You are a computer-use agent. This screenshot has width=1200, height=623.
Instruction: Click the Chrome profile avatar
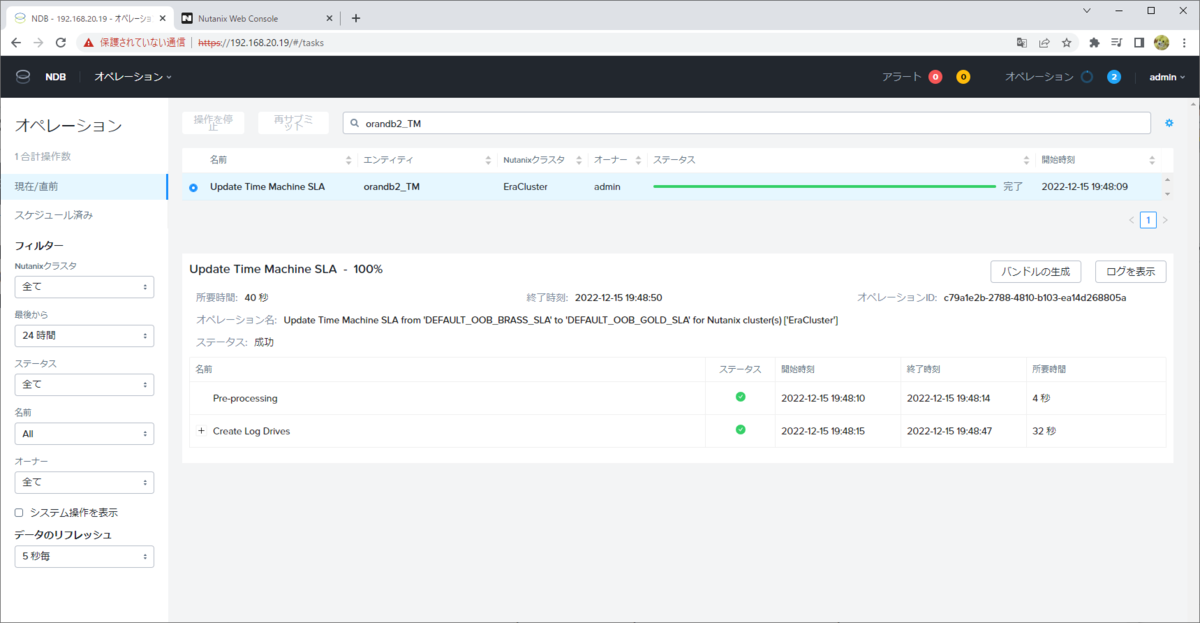pyautogui.click(x=1161, y=43)
